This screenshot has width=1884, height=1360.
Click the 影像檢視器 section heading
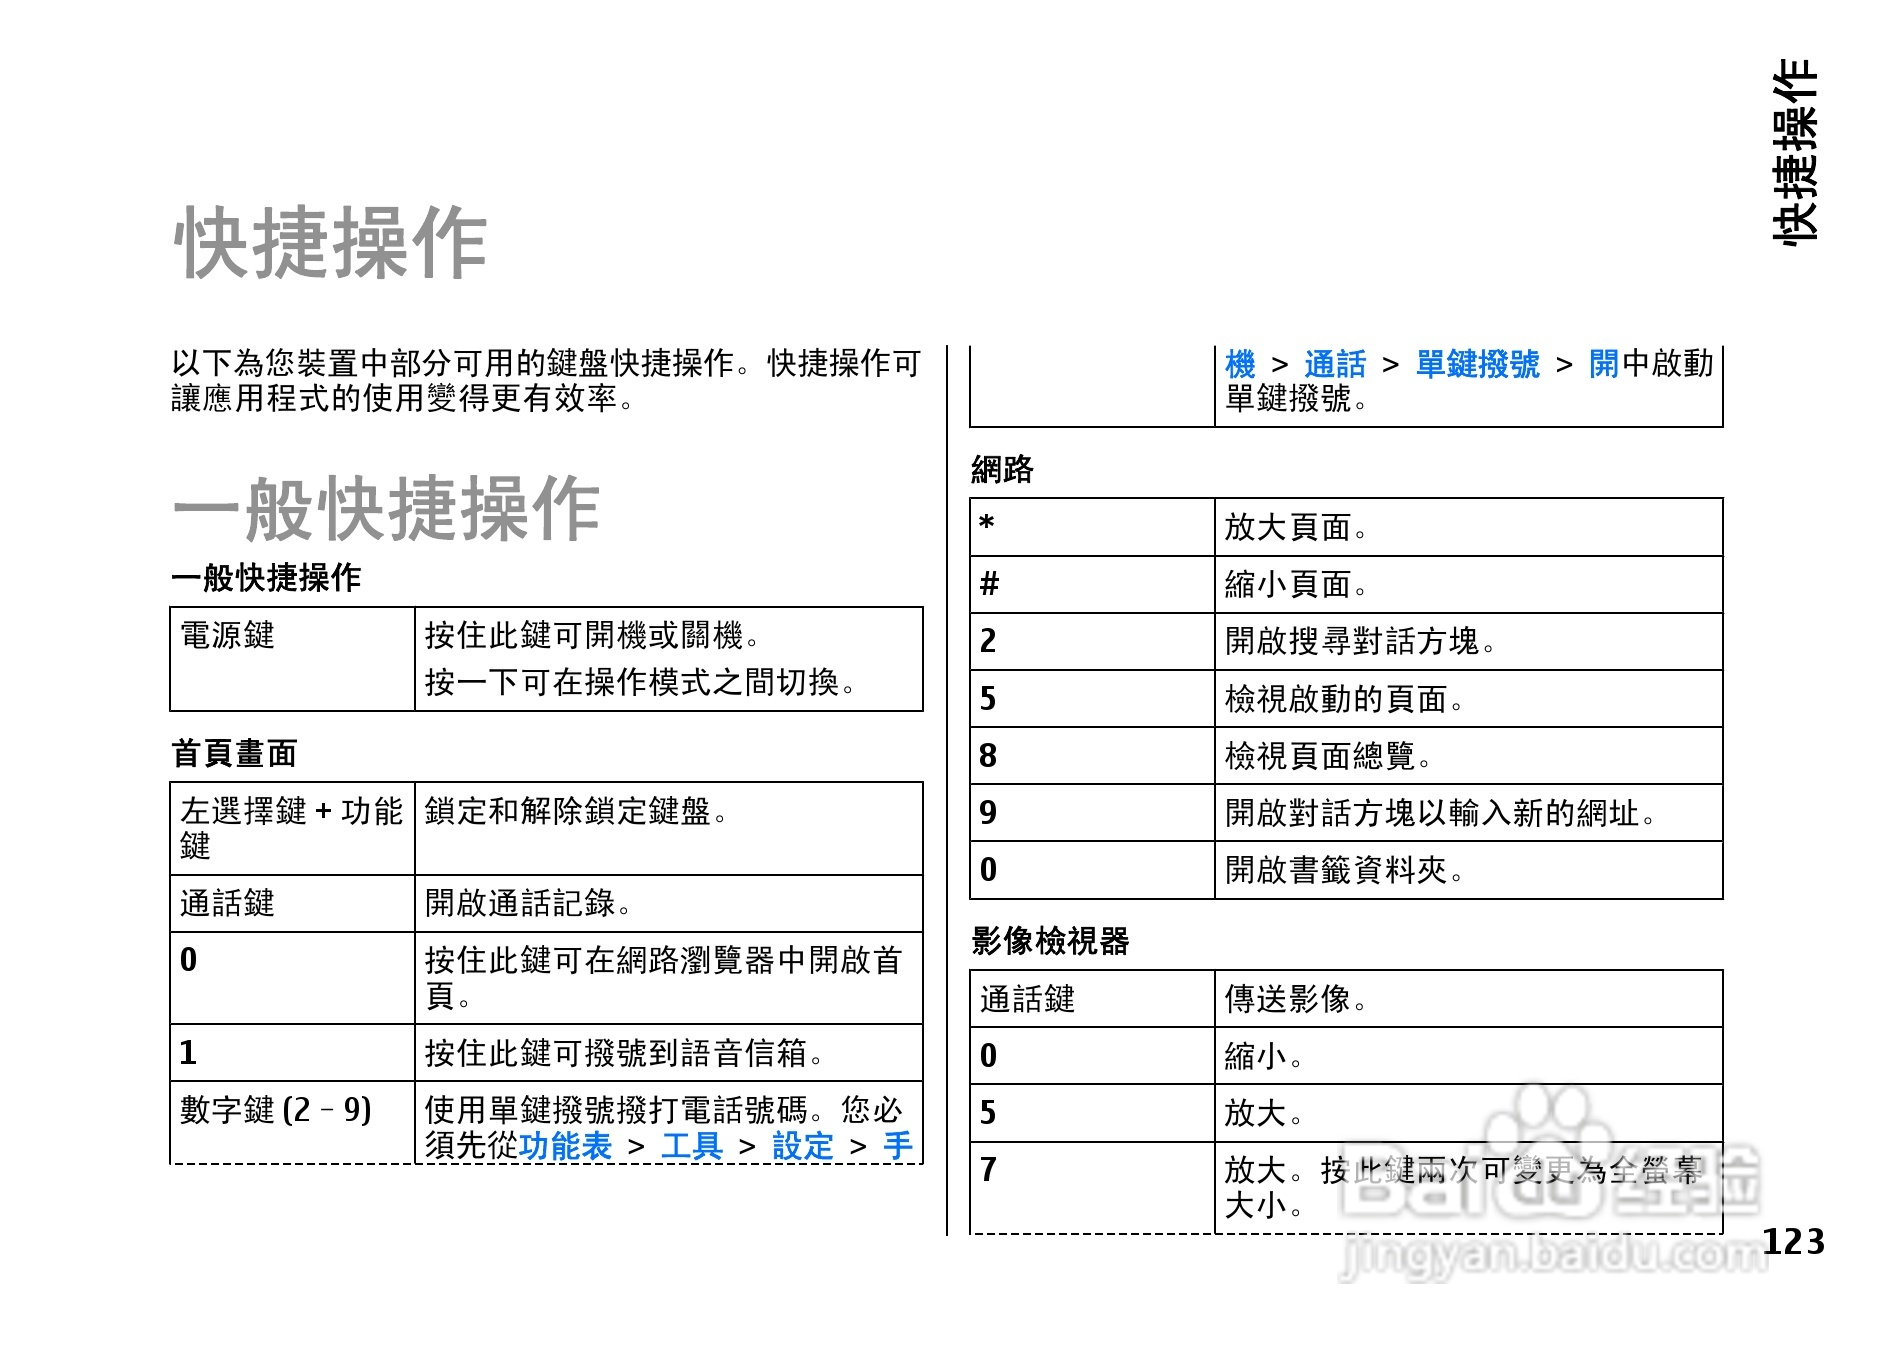[x=1050, y=940]
